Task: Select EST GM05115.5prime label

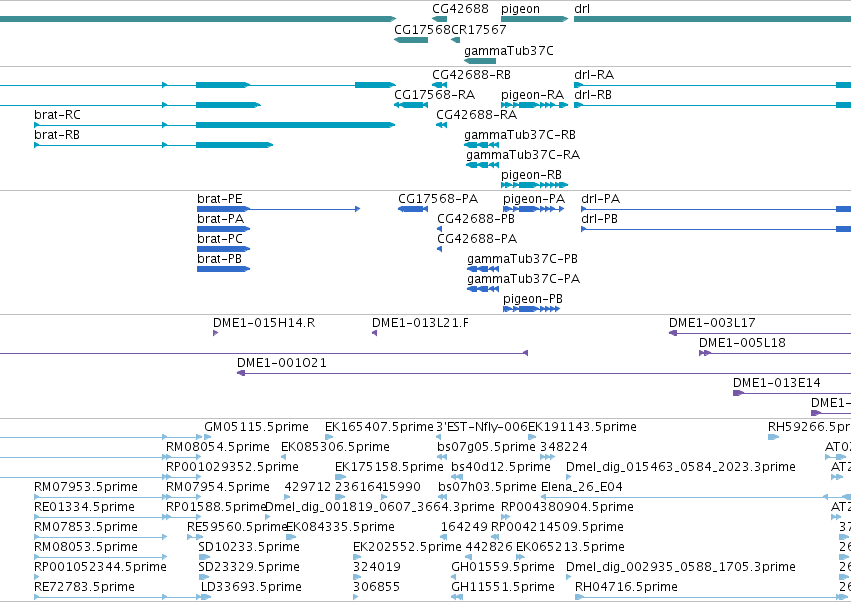Action: pyautogui.click(x=256, y=427)
